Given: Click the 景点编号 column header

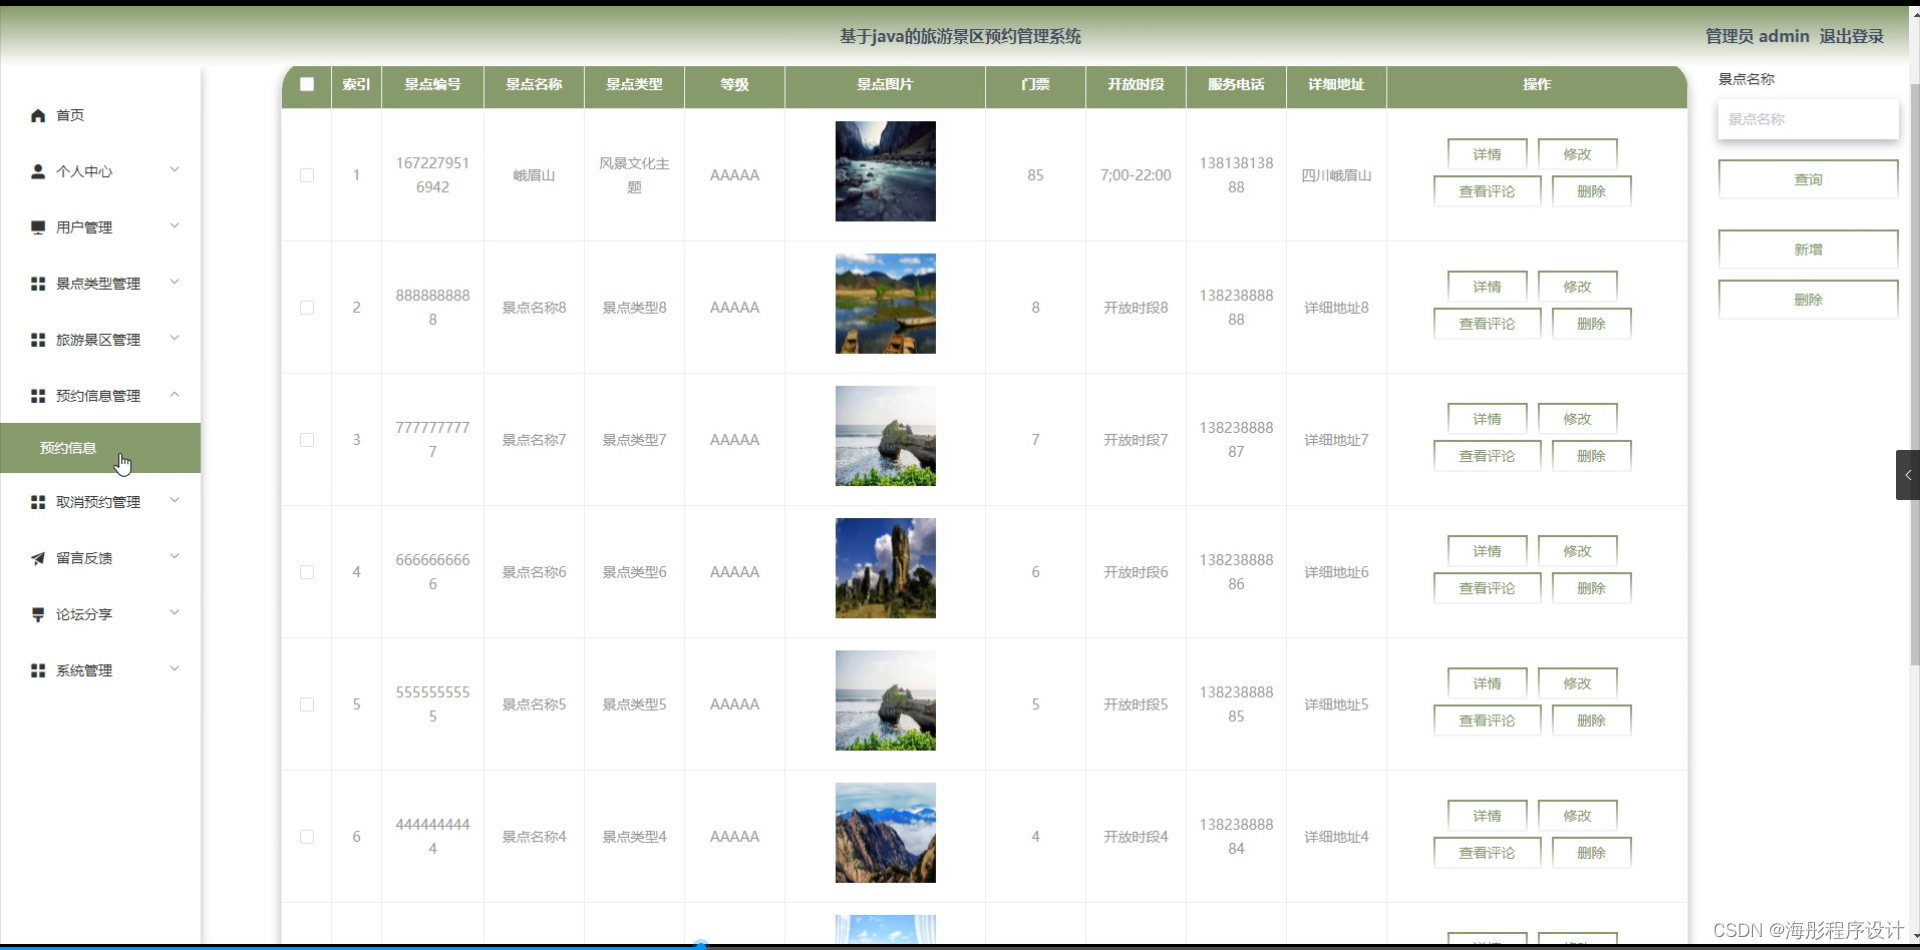Looking at the screenshot, I should 433,85.
